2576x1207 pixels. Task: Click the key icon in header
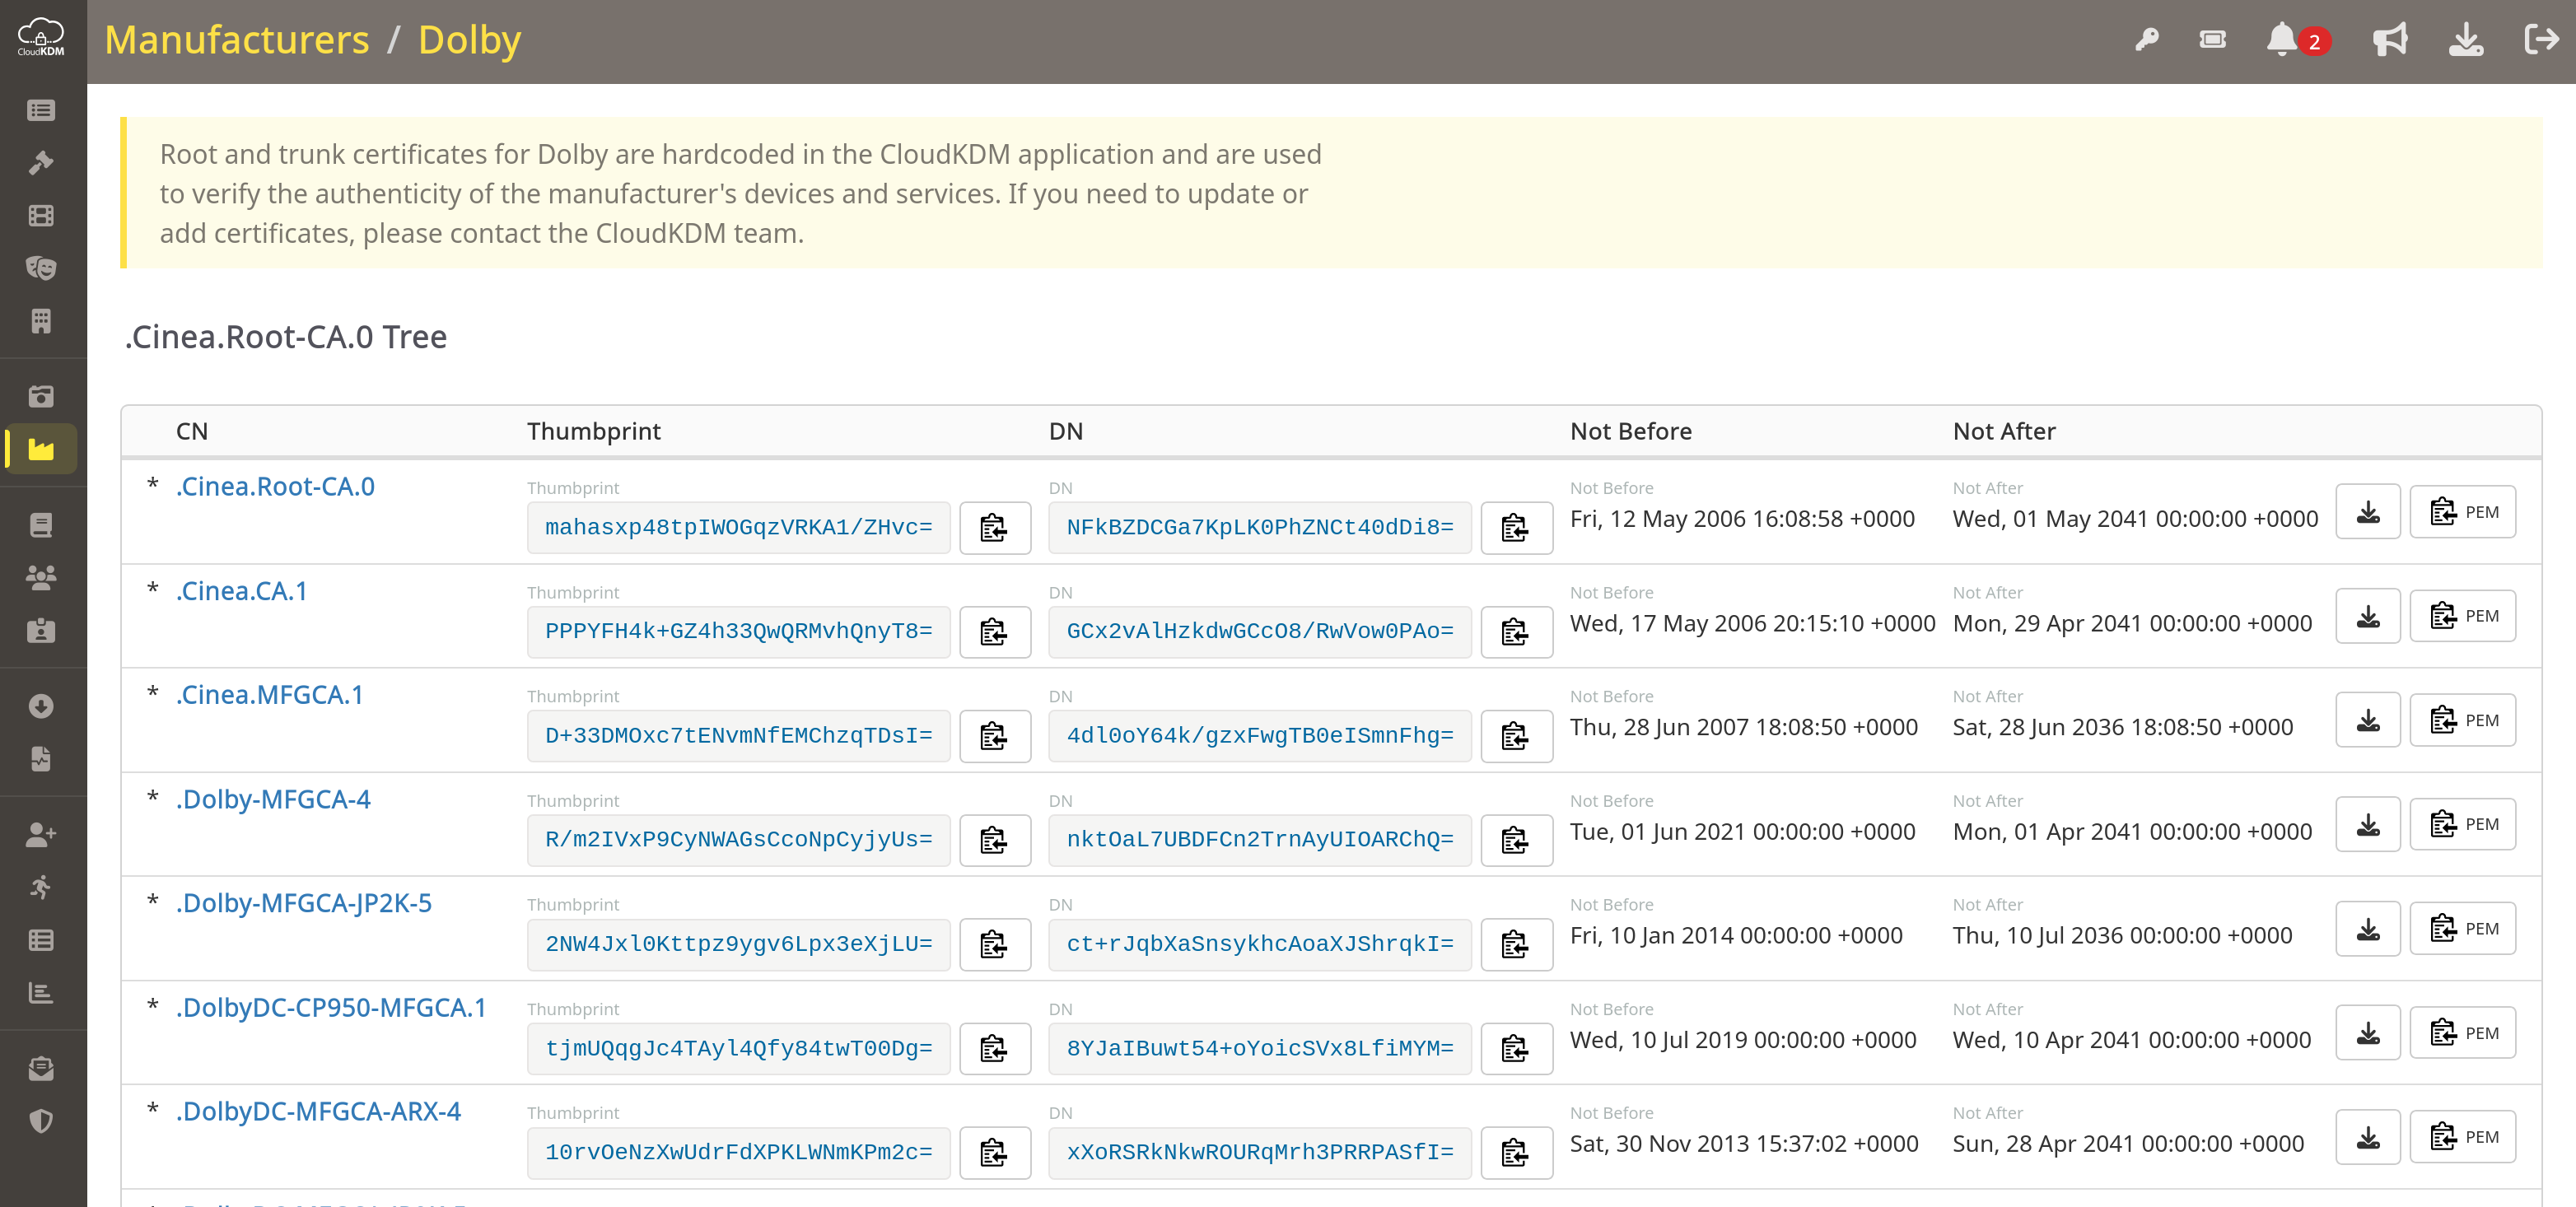pos(2146,40)
